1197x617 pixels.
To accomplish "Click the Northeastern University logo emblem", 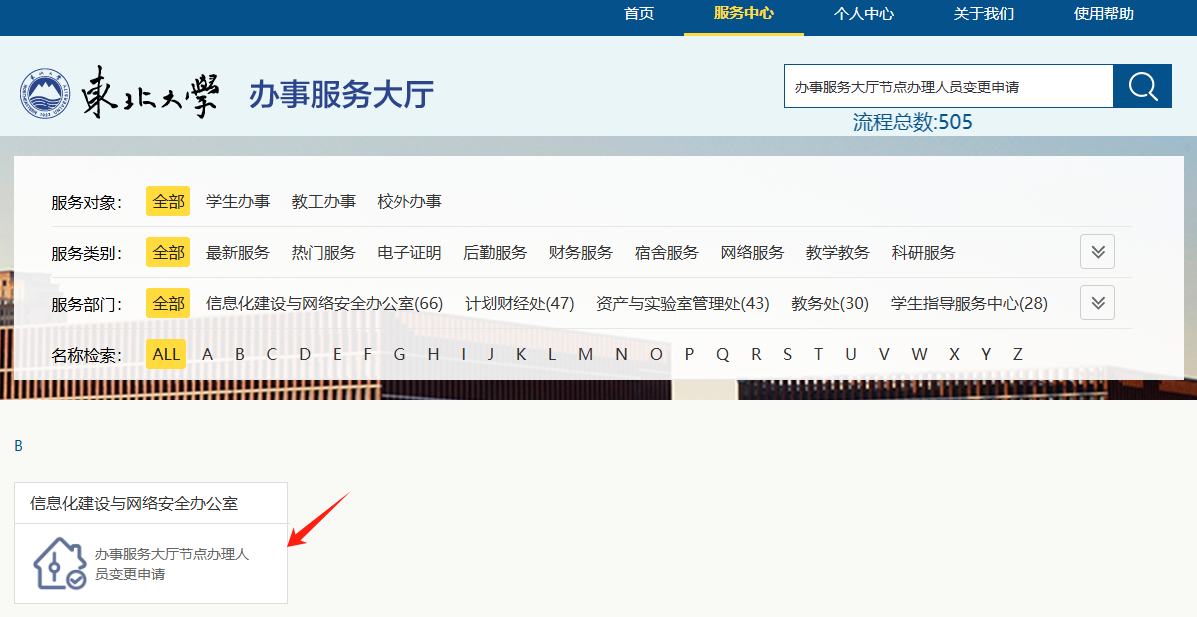I will point(44,94).
